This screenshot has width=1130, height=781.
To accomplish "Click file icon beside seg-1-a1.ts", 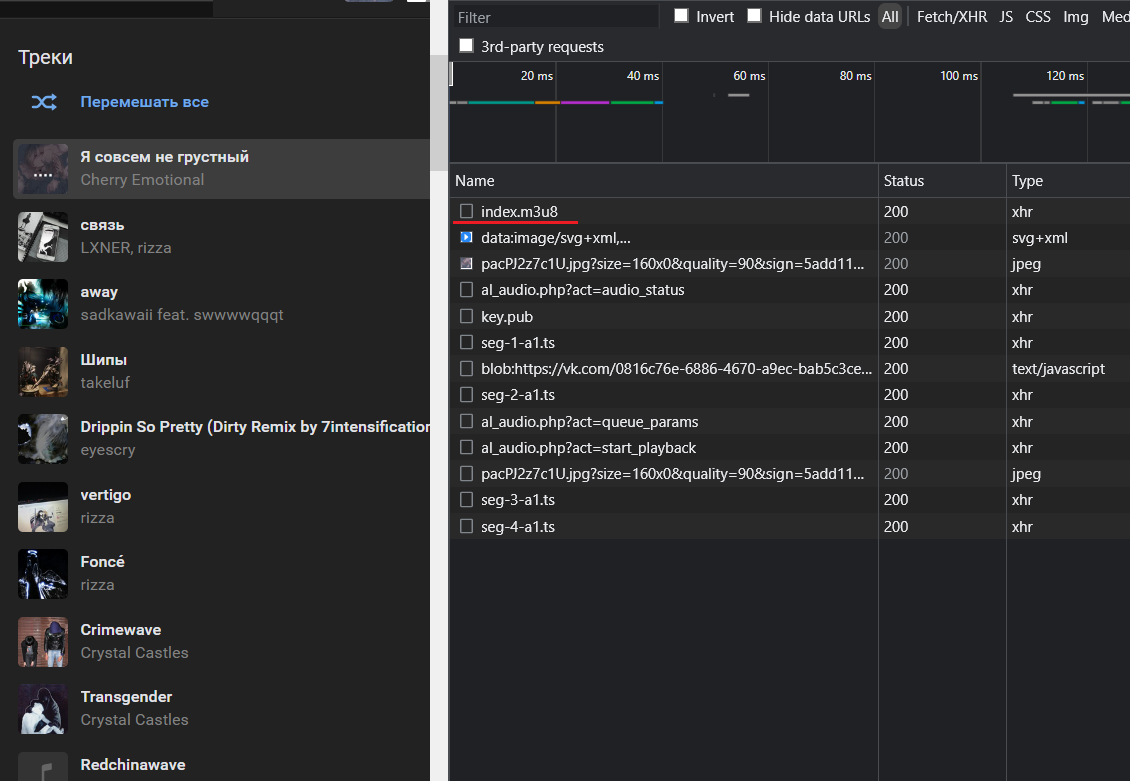I will [x=466, y=343].
